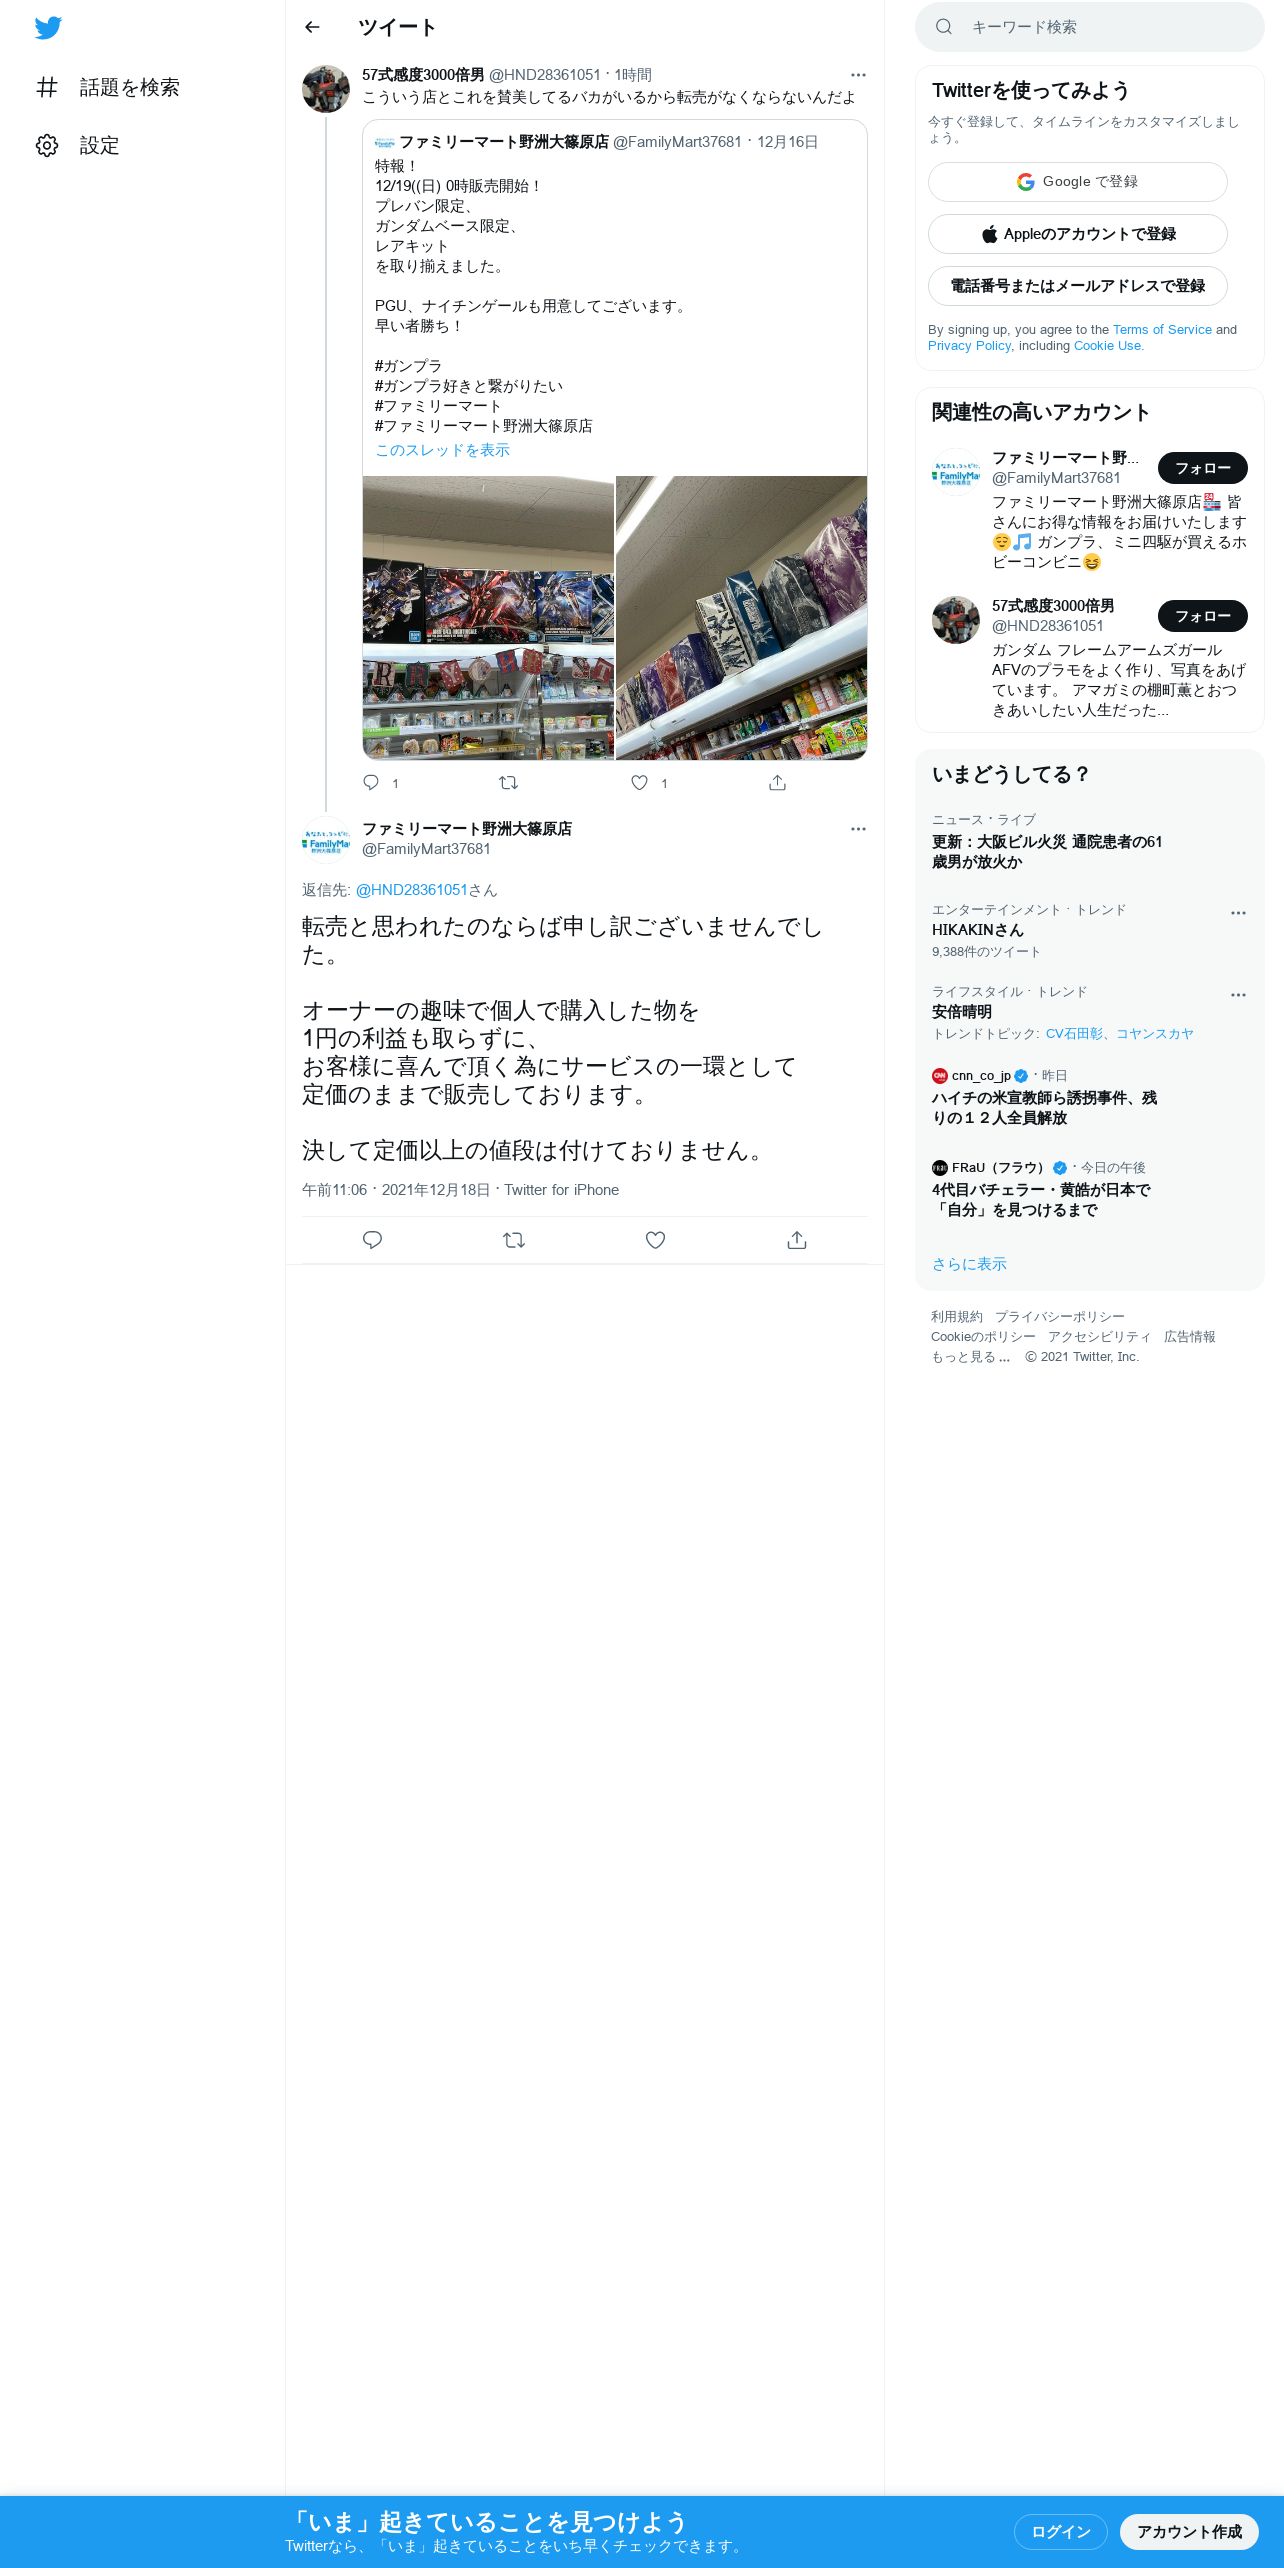Register with Google で登録 button
This screenshot has width=1284, height=2568.
(1077, 182)
